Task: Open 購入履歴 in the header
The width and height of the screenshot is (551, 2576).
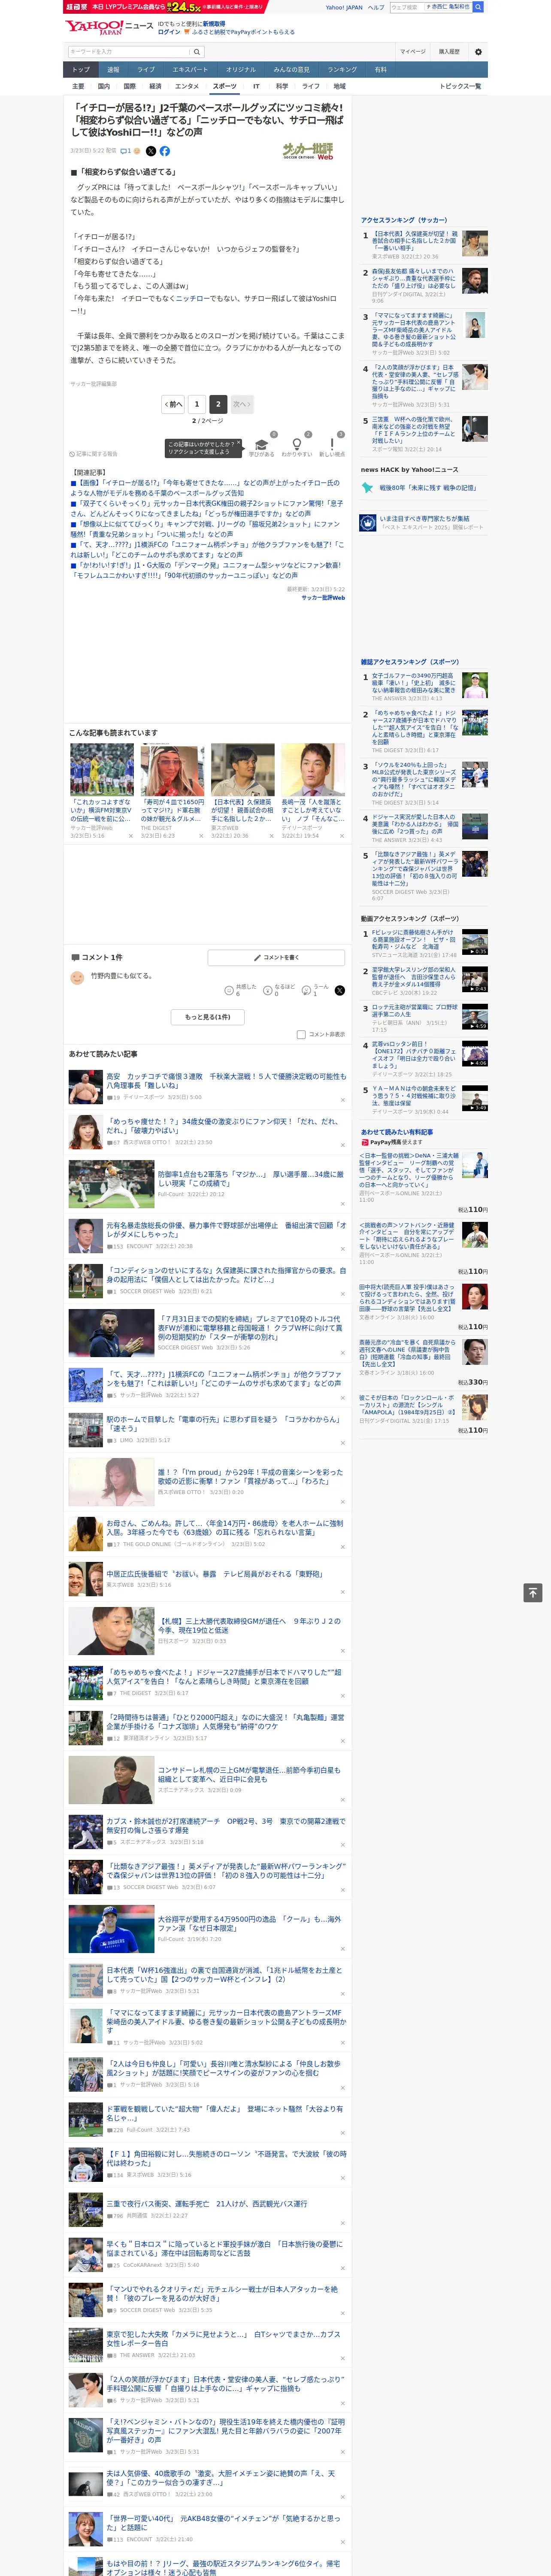Action: (449, 52)
